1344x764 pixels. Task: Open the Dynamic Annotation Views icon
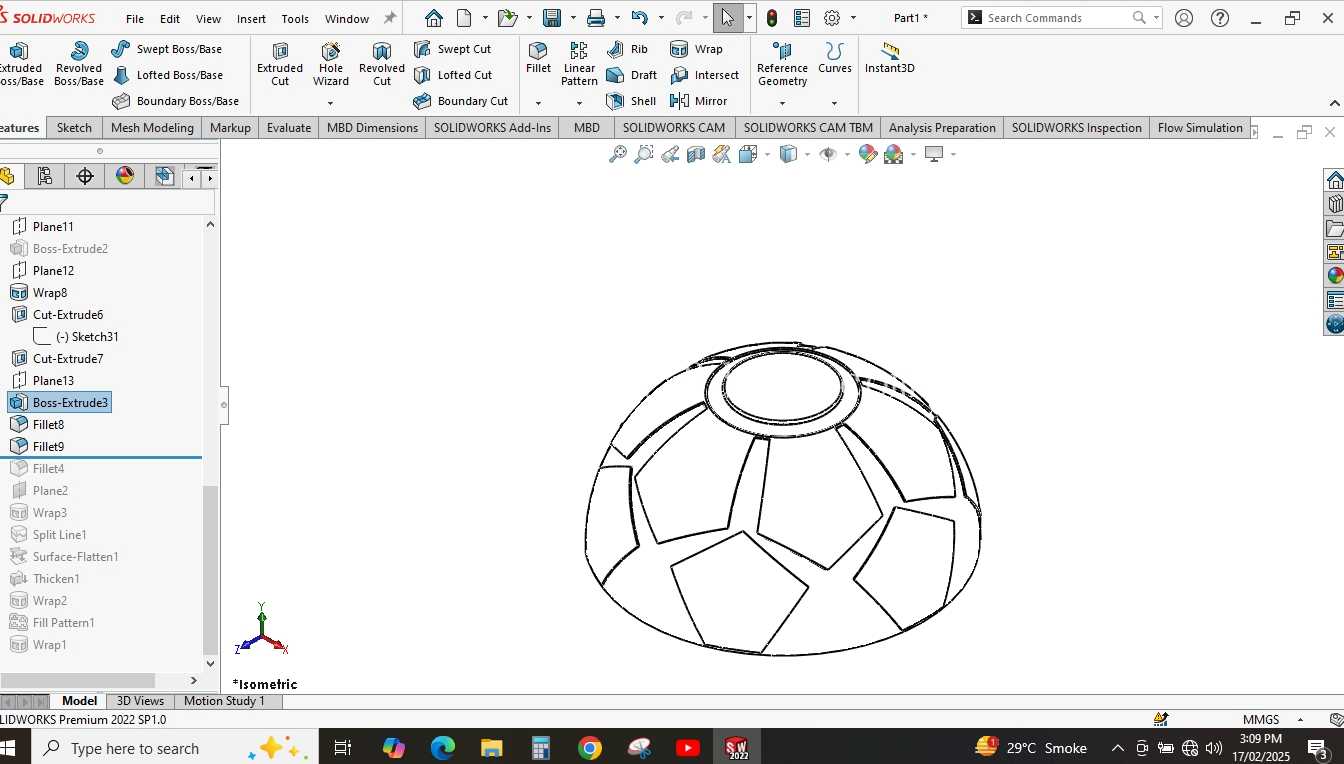722,154
